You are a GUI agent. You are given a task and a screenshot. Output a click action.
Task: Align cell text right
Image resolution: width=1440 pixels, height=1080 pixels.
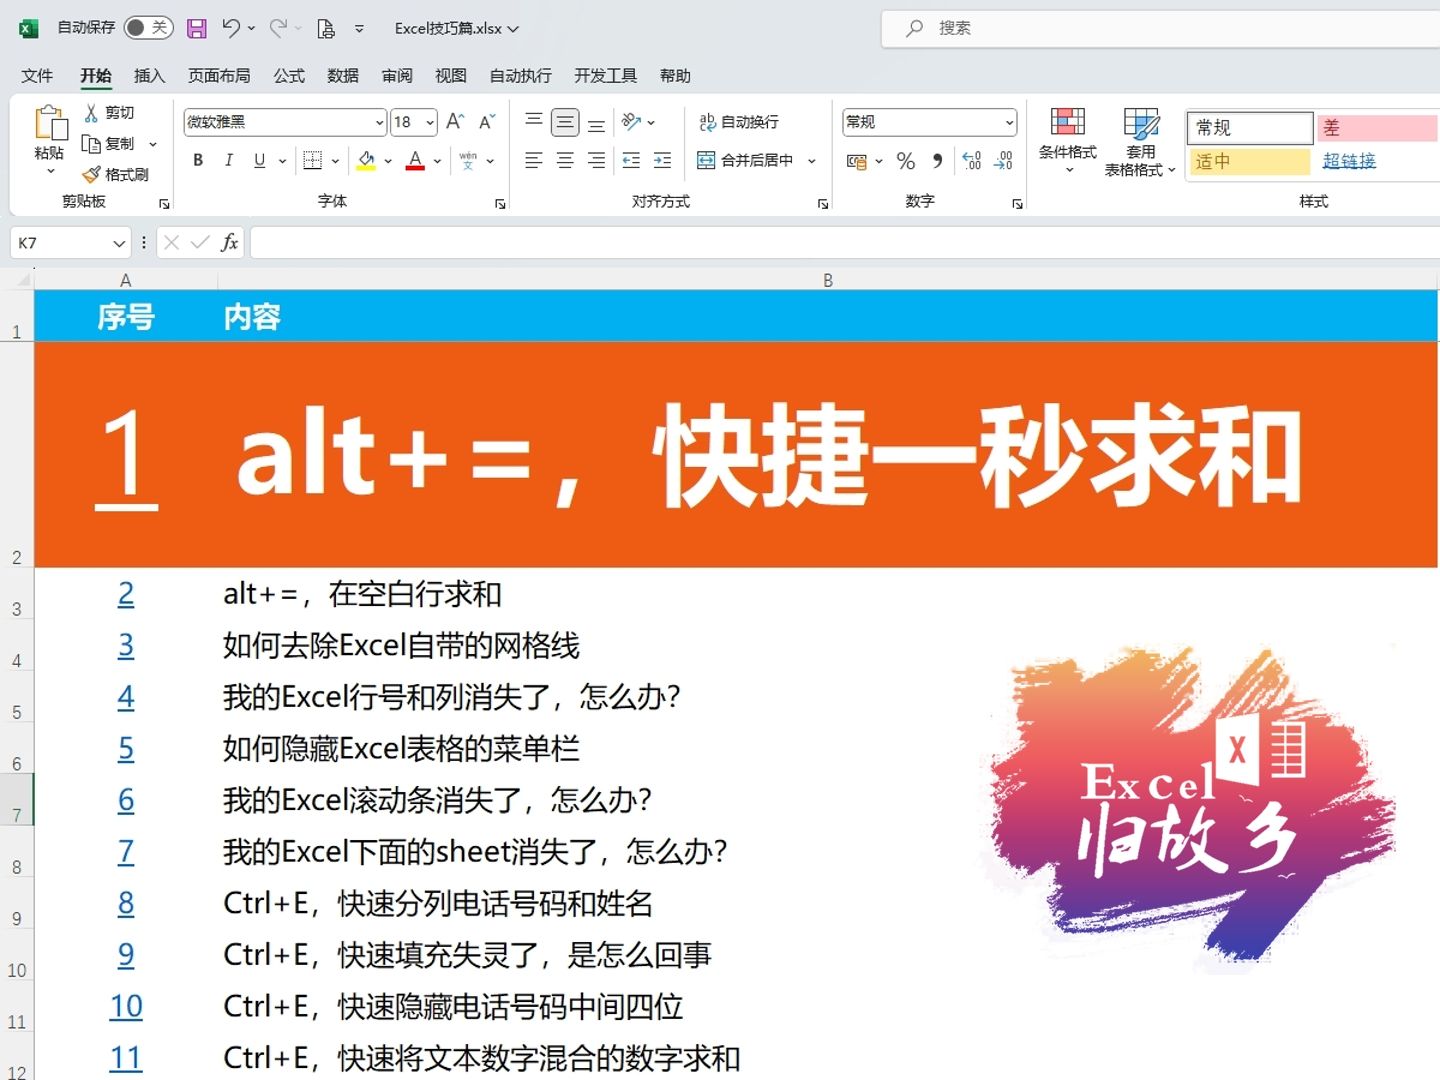point(597,160)
